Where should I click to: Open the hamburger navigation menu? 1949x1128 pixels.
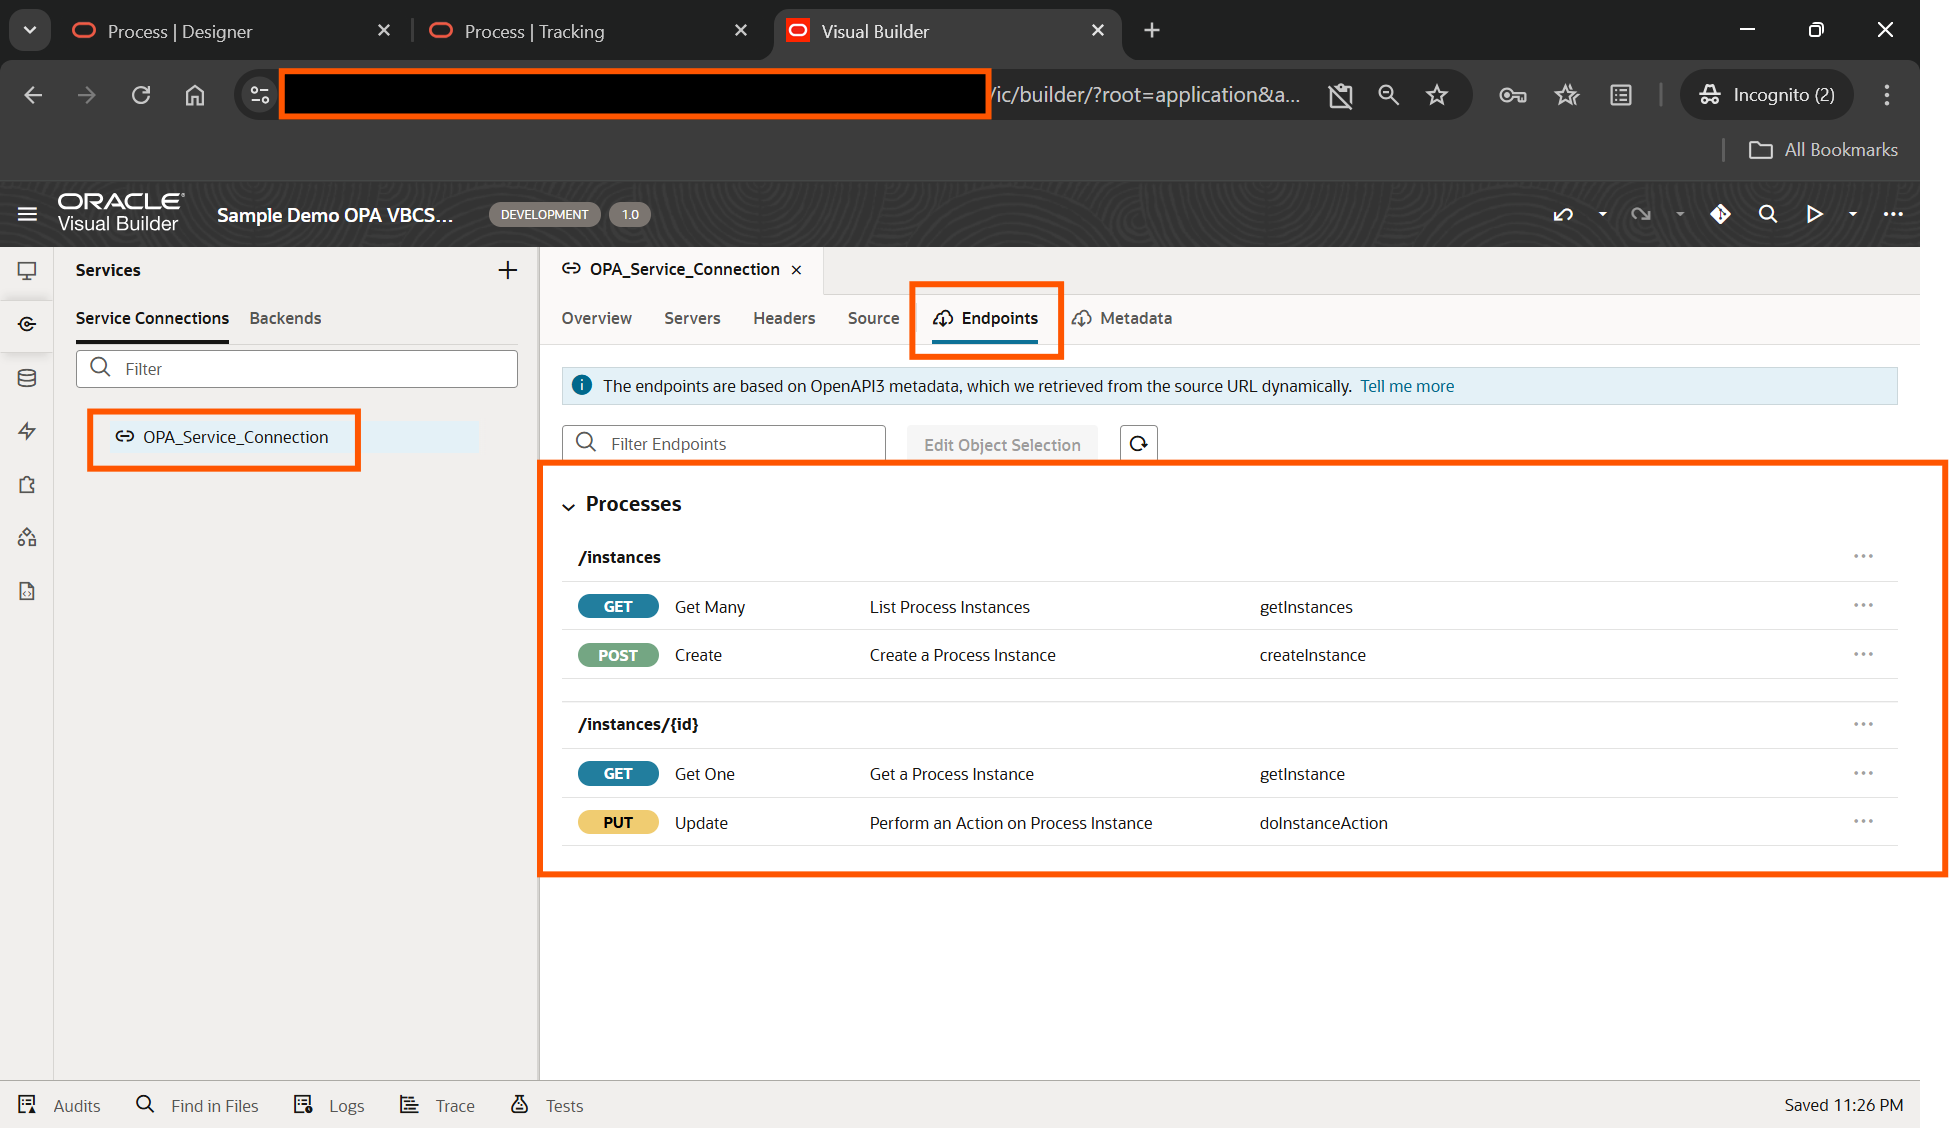tap(27, 214)
